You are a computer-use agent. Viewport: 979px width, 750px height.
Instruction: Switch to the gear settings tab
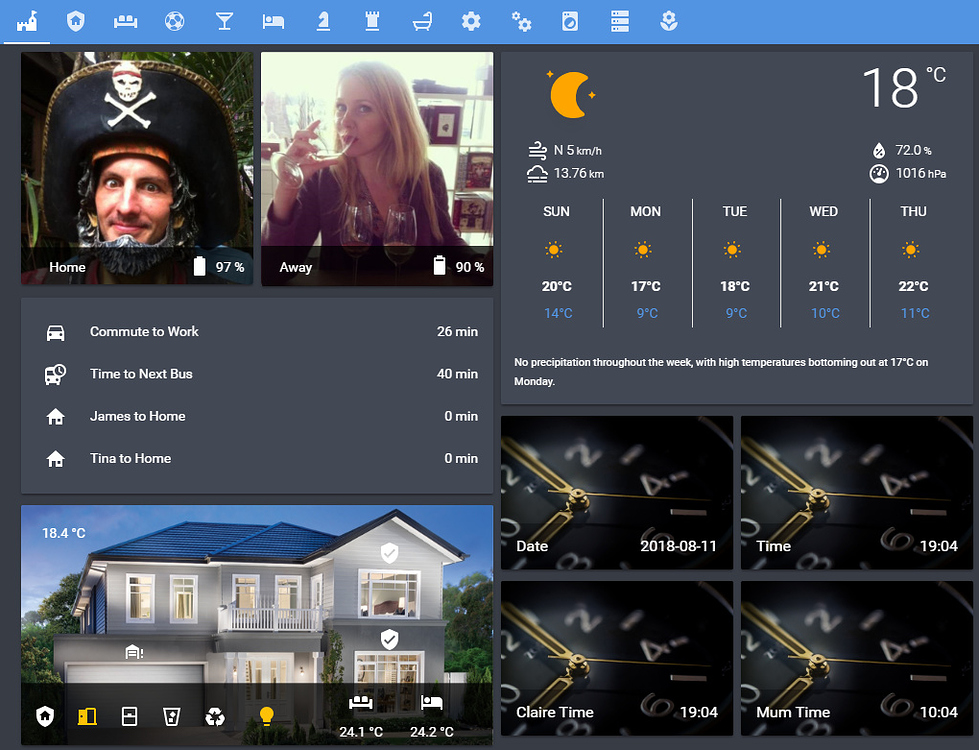(471, 20)
